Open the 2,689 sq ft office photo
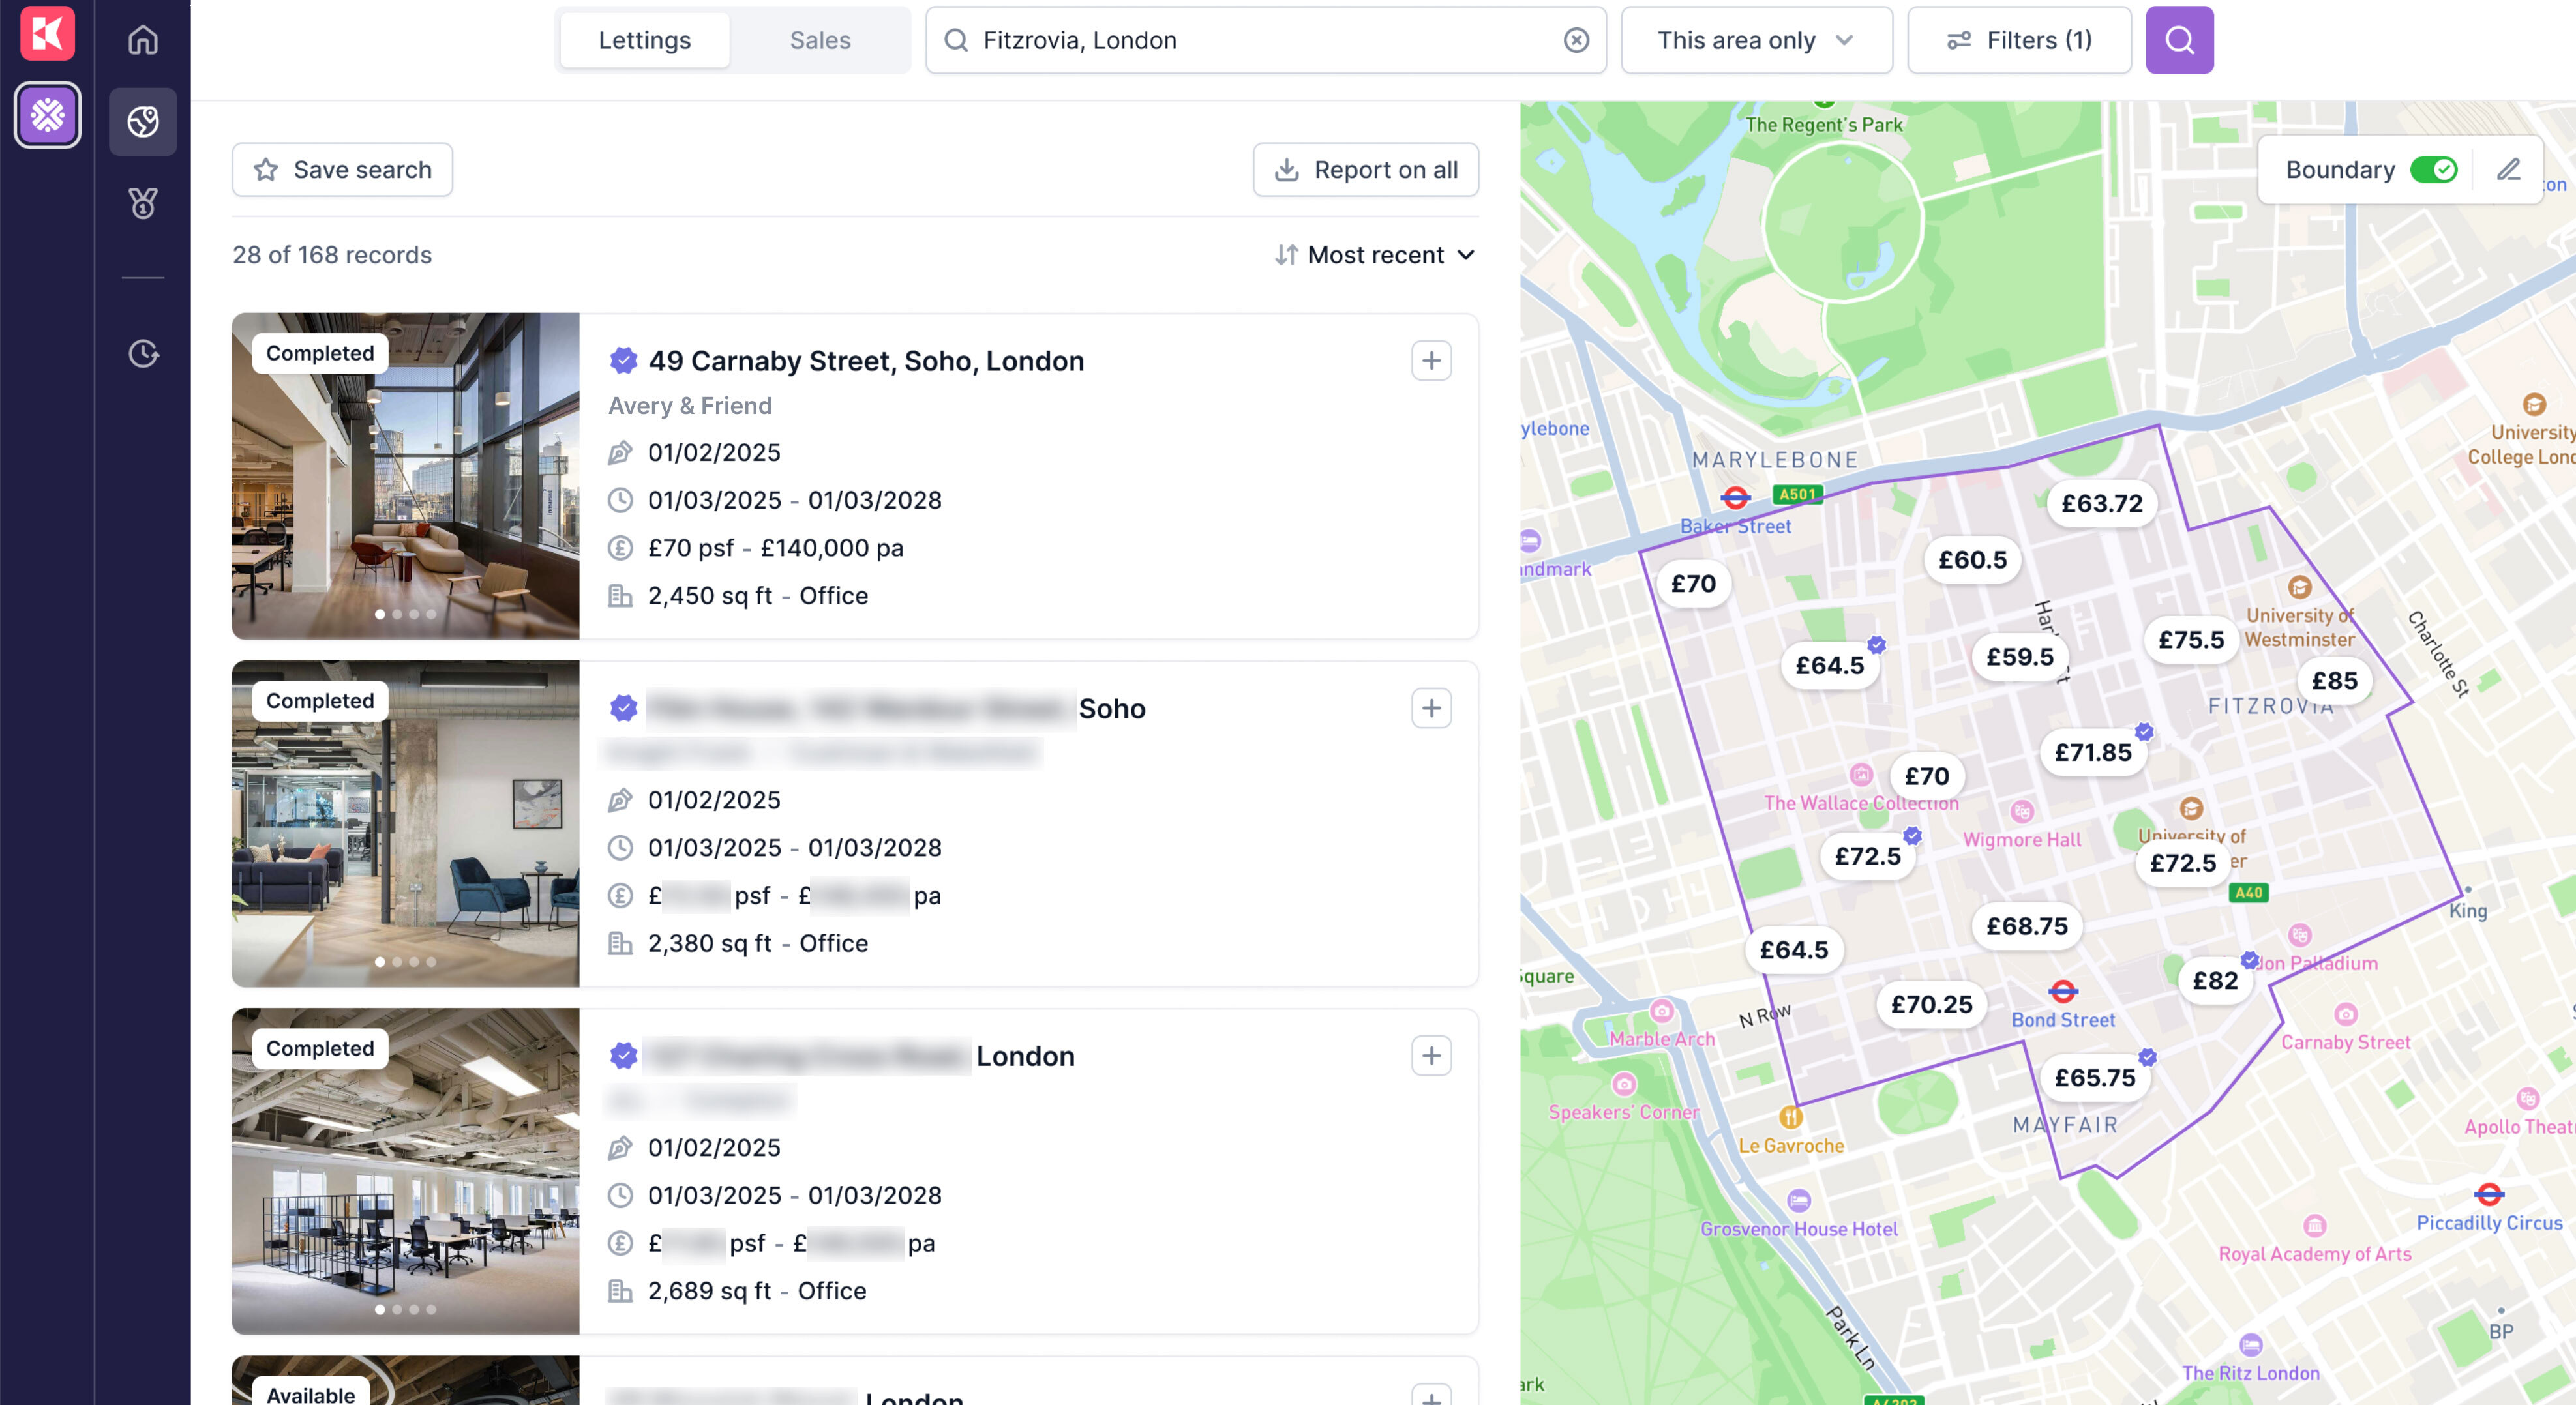The height and width of the screenshot is (1405, 2576). tap(405, 1171)
